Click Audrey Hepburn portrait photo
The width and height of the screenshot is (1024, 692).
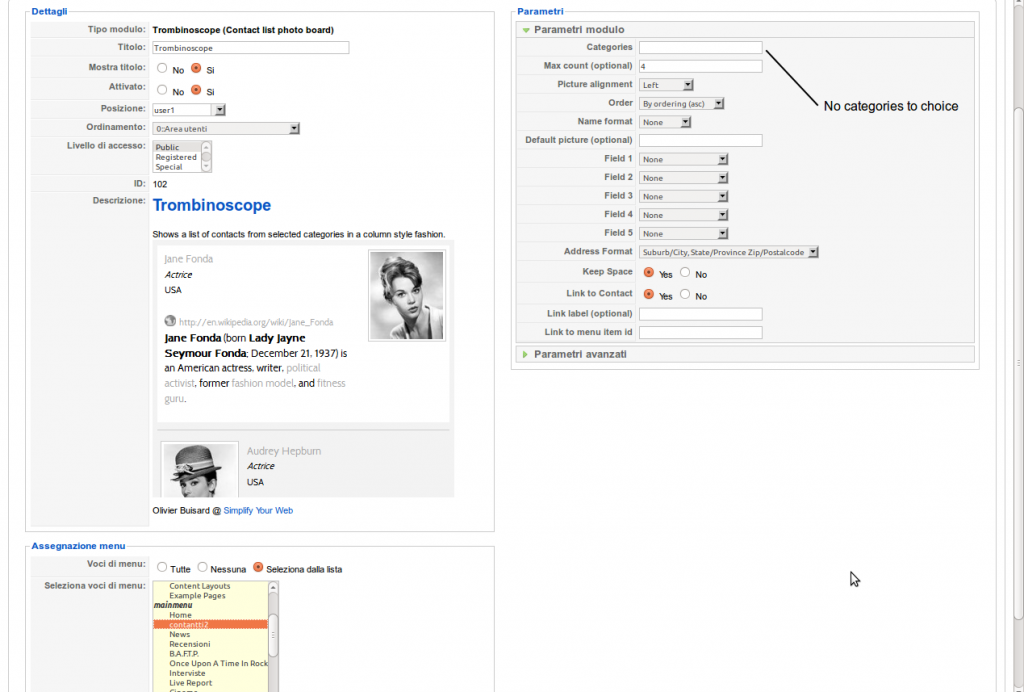(200, 470)
